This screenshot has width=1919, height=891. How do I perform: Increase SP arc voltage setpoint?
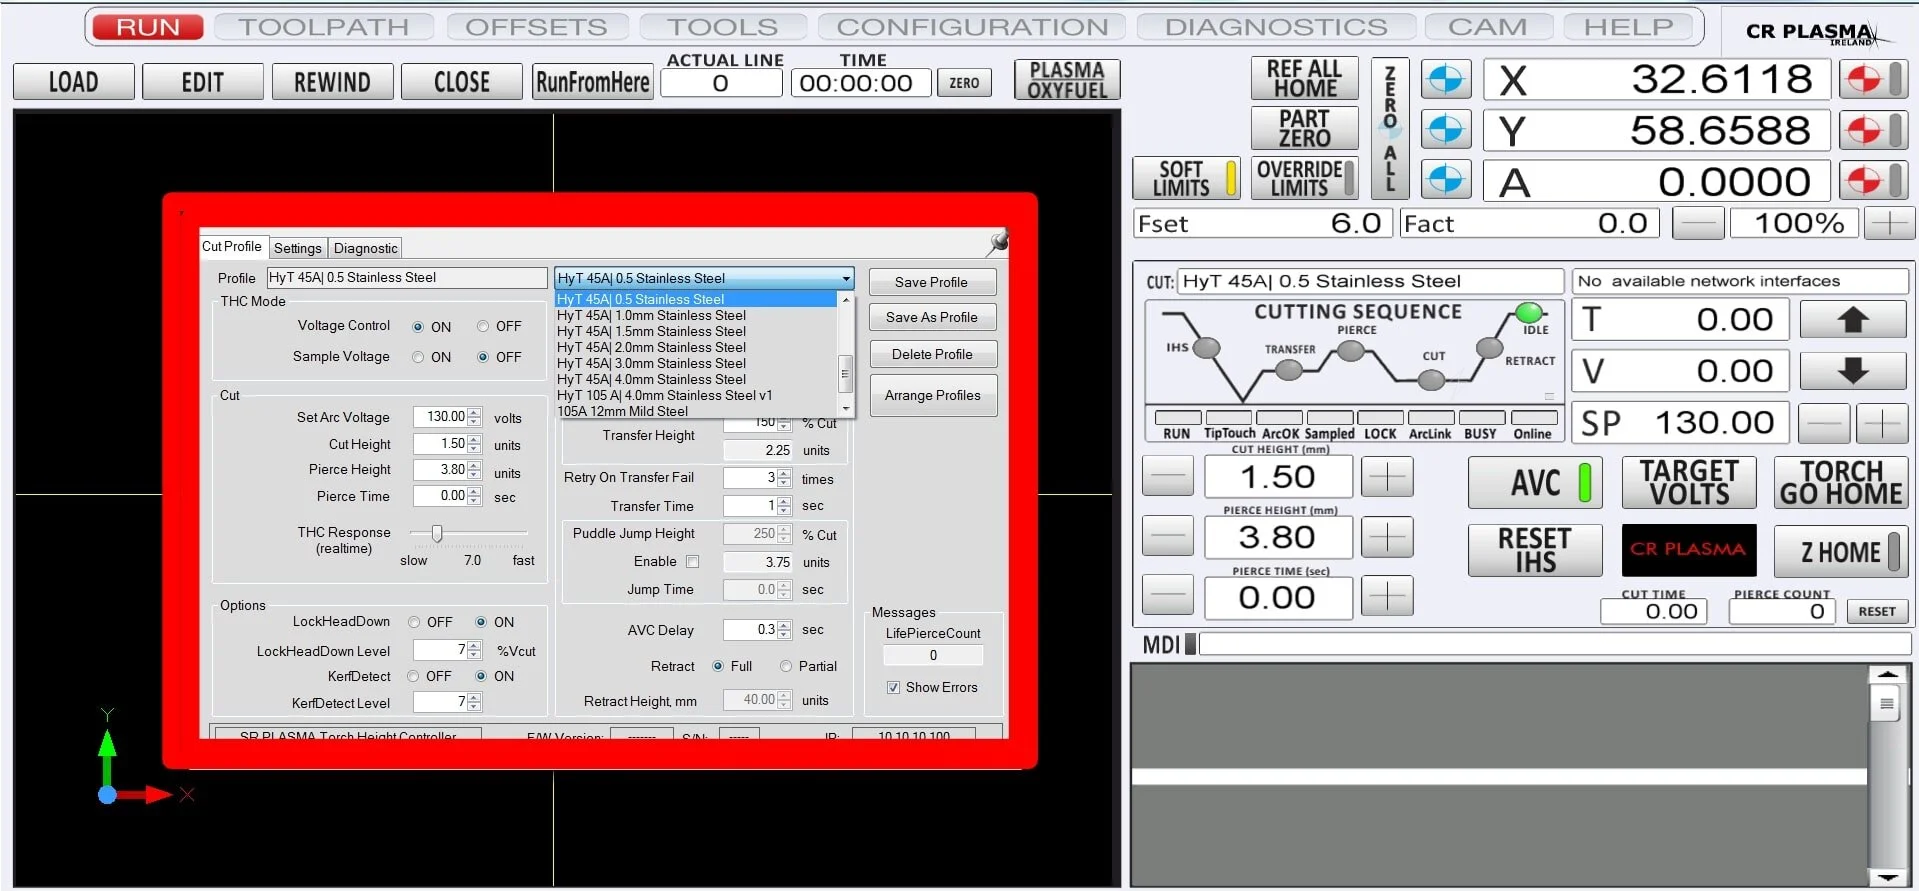[x=1881, y=424]
